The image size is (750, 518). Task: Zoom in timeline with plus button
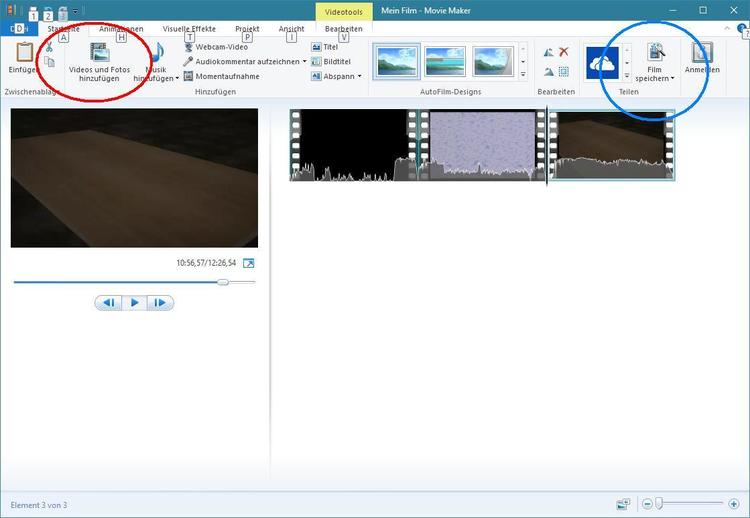click(734, 504)
